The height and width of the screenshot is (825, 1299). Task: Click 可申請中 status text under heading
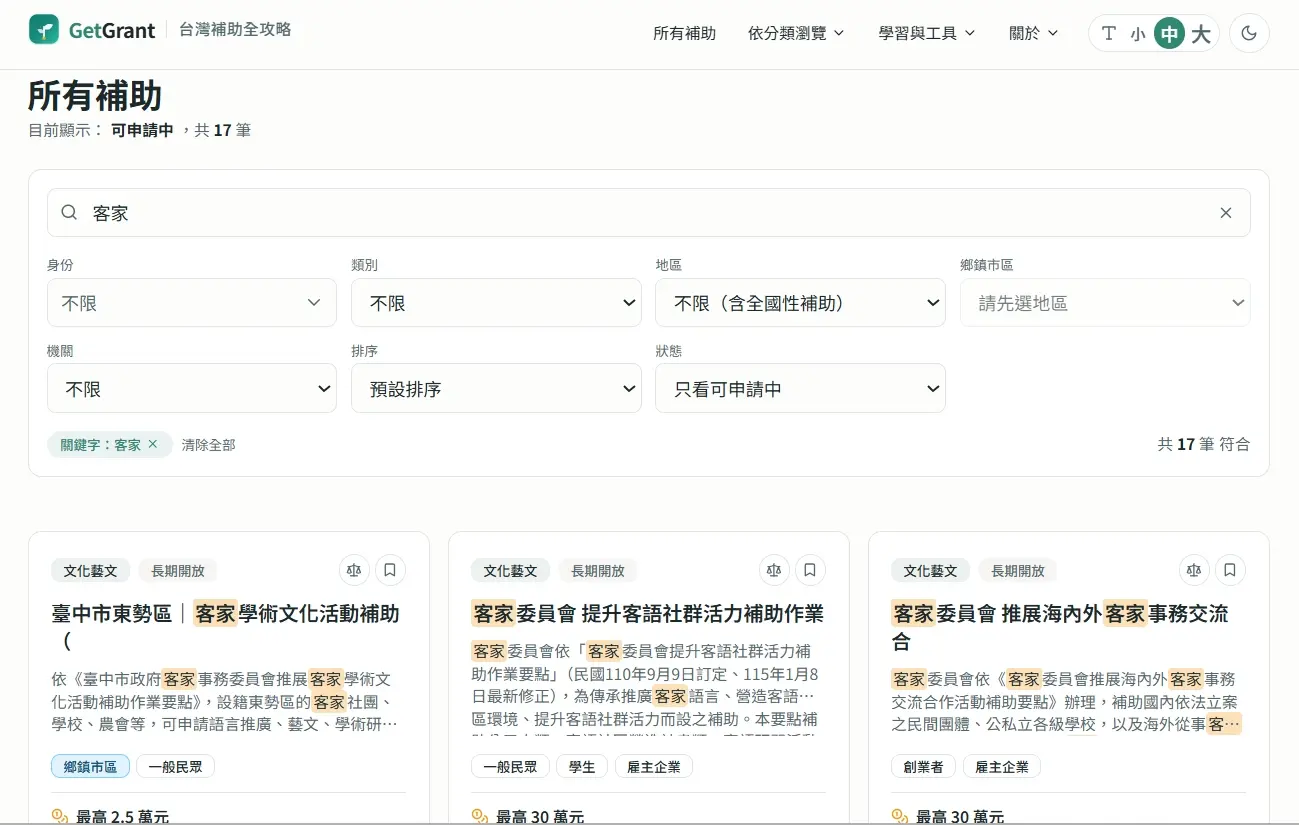coord(142,130)
